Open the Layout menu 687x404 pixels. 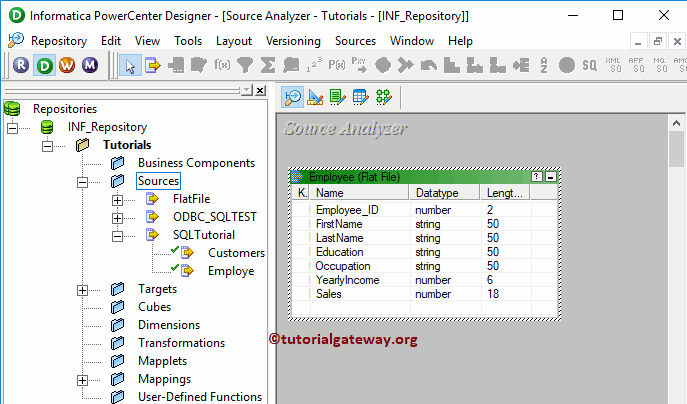coord(234,41)
